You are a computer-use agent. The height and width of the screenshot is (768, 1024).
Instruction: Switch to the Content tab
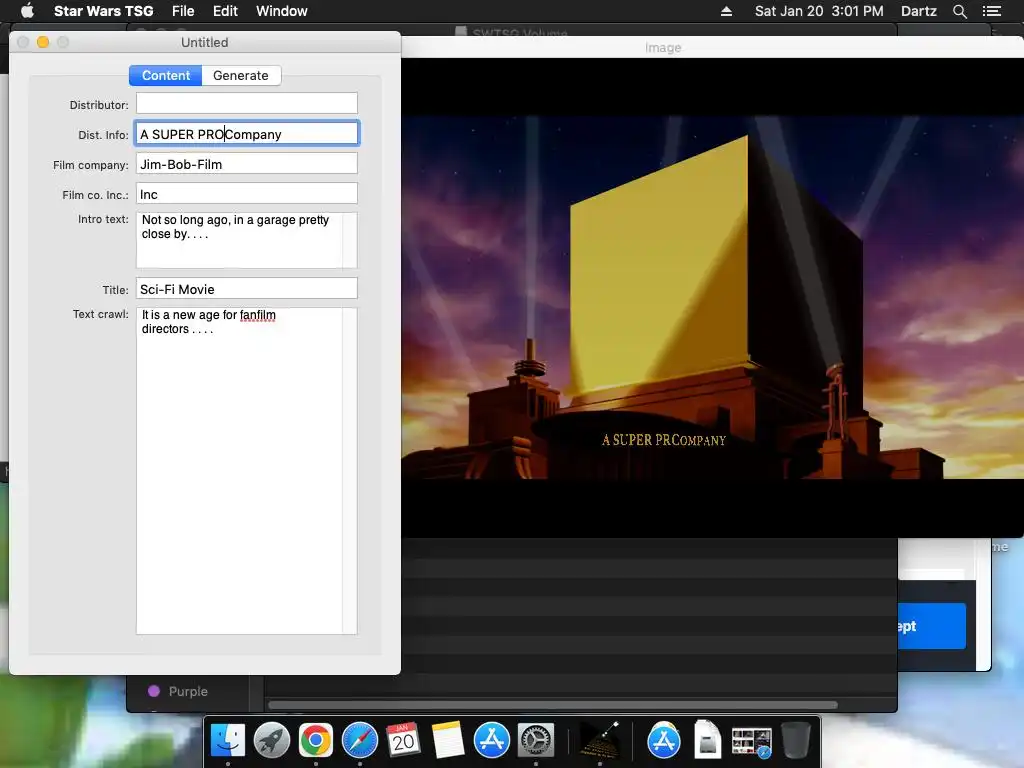(x=166, y=75)
